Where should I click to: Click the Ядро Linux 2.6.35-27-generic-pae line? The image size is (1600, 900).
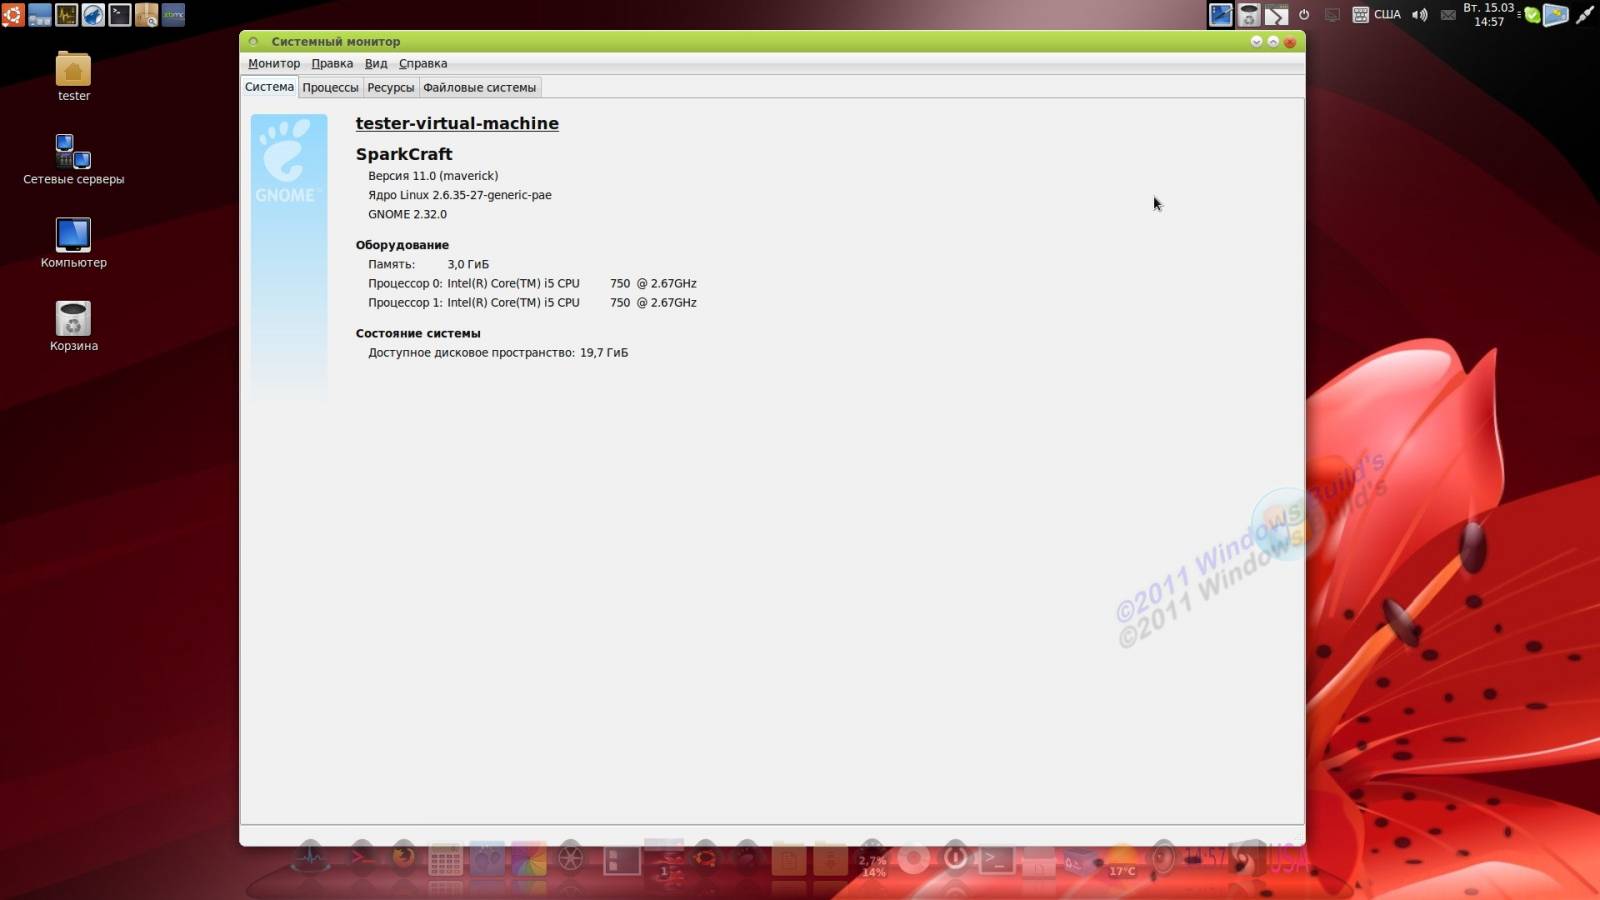click(x=460, y=195)
